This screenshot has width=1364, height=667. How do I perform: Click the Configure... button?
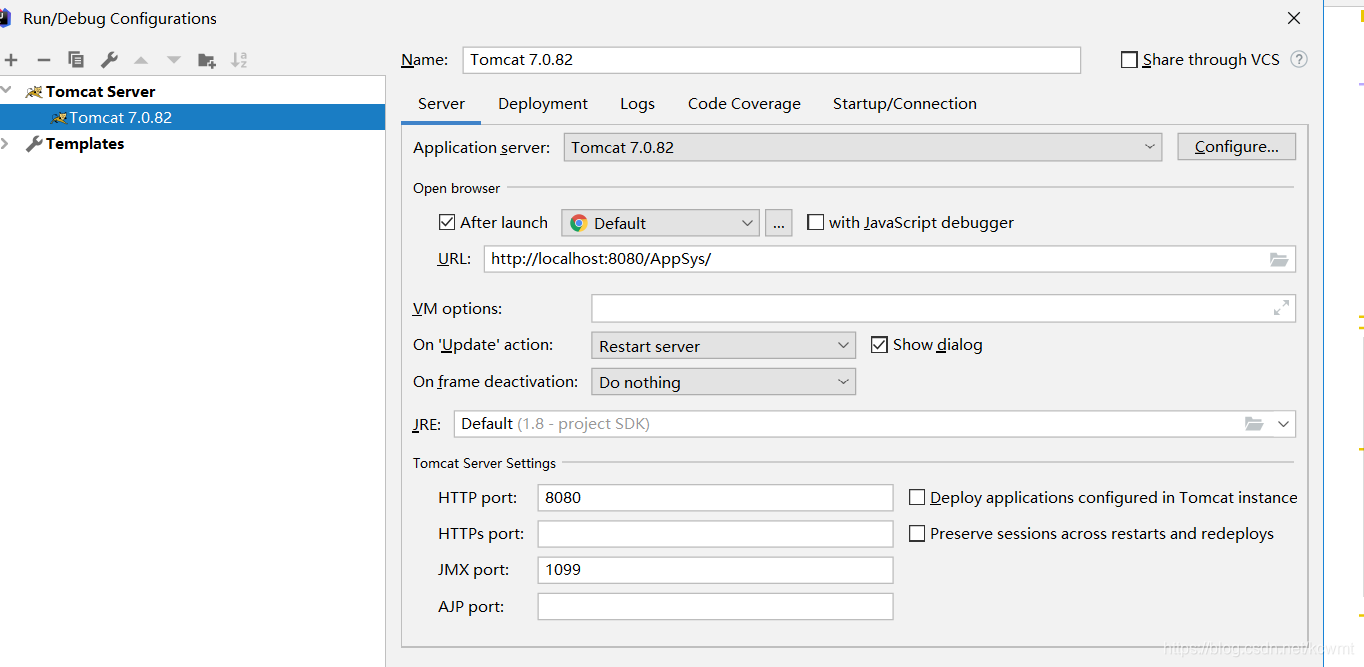tap(1236, 147)
